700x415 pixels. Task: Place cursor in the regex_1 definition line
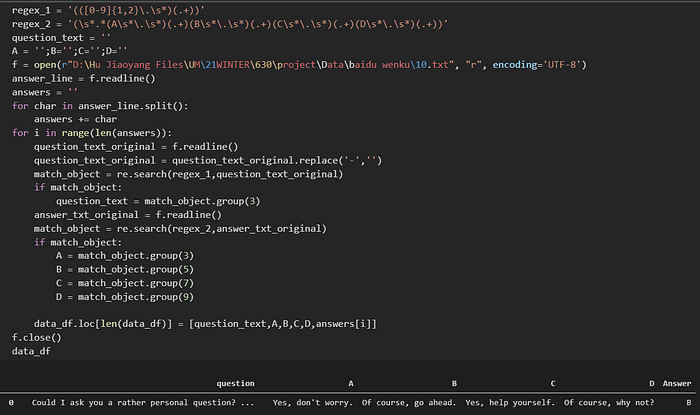108,10
